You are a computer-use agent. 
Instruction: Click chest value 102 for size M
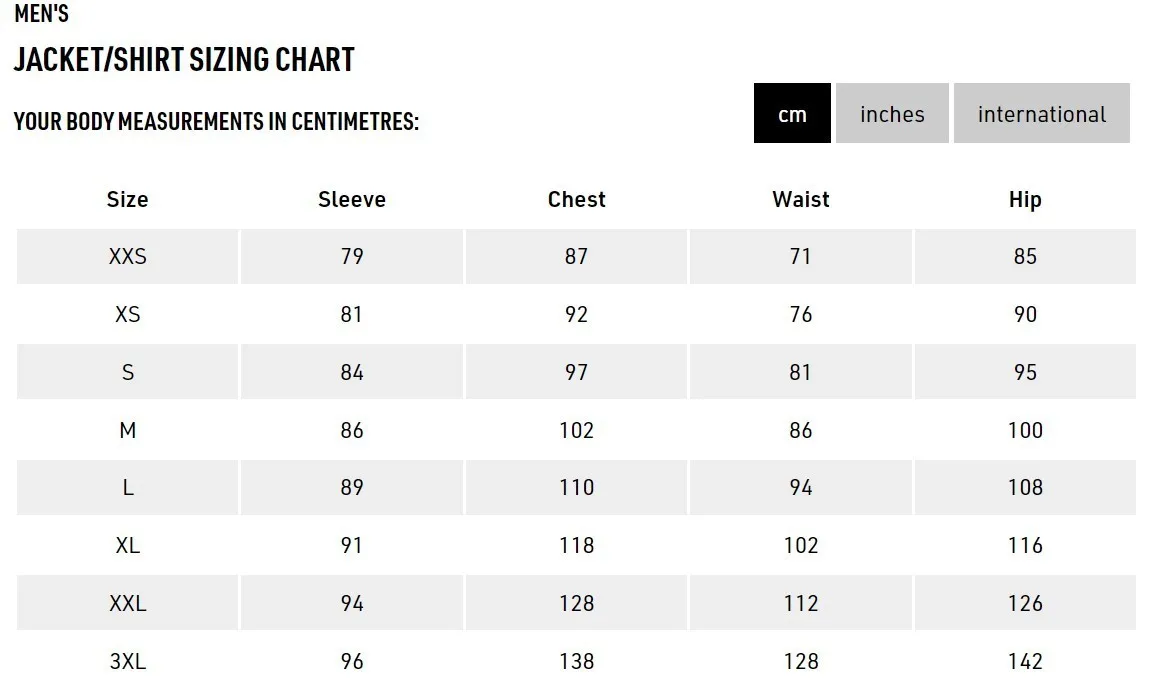(x=576, y=430)
